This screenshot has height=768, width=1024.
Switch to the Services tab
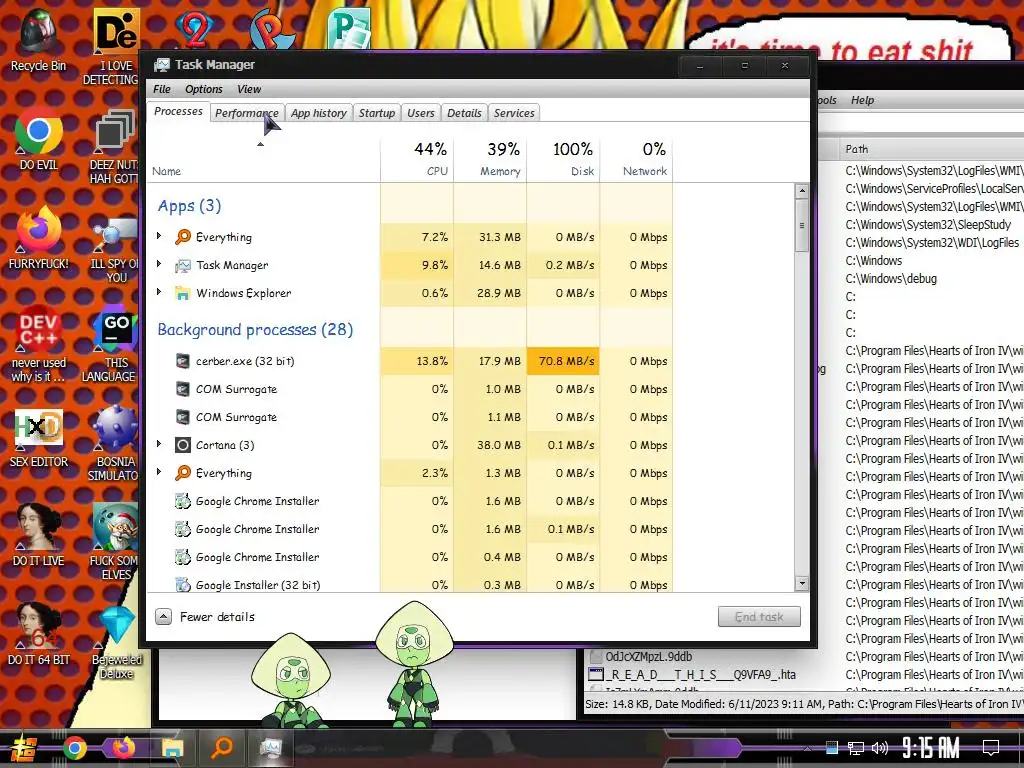(x=514, y=113)
